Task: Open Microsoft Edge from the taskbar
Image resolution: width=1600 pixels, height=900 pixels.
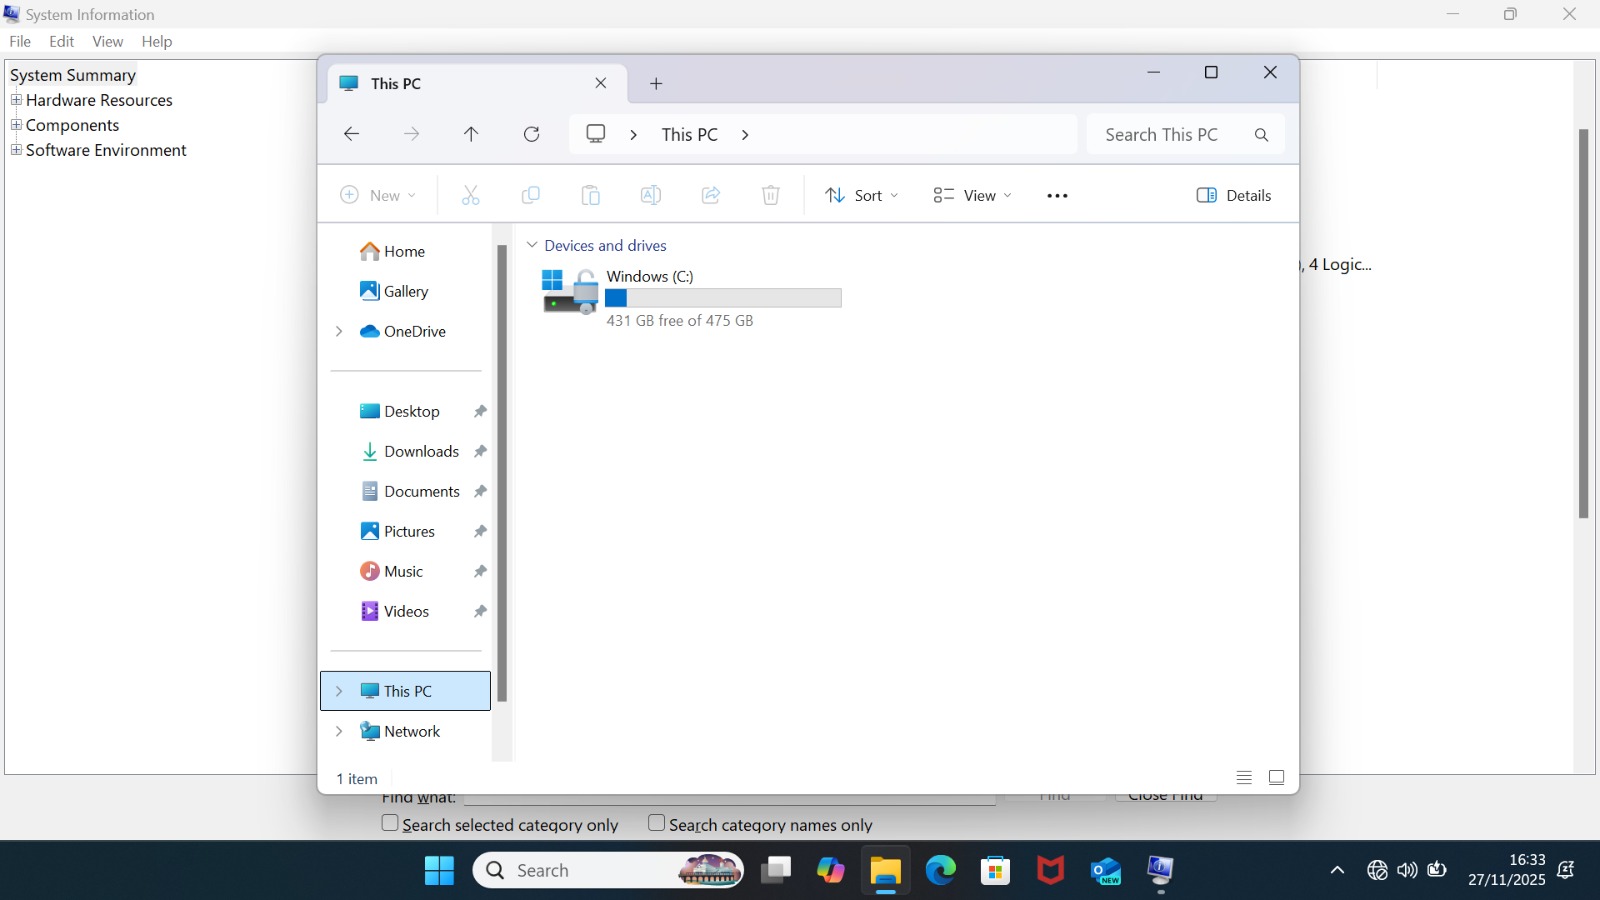Action: (x=940, y=871)
